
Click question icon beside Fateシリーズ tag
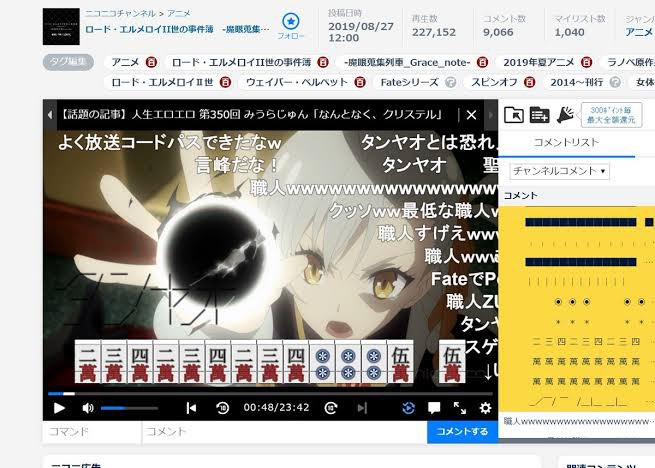[x=450, y=82]
